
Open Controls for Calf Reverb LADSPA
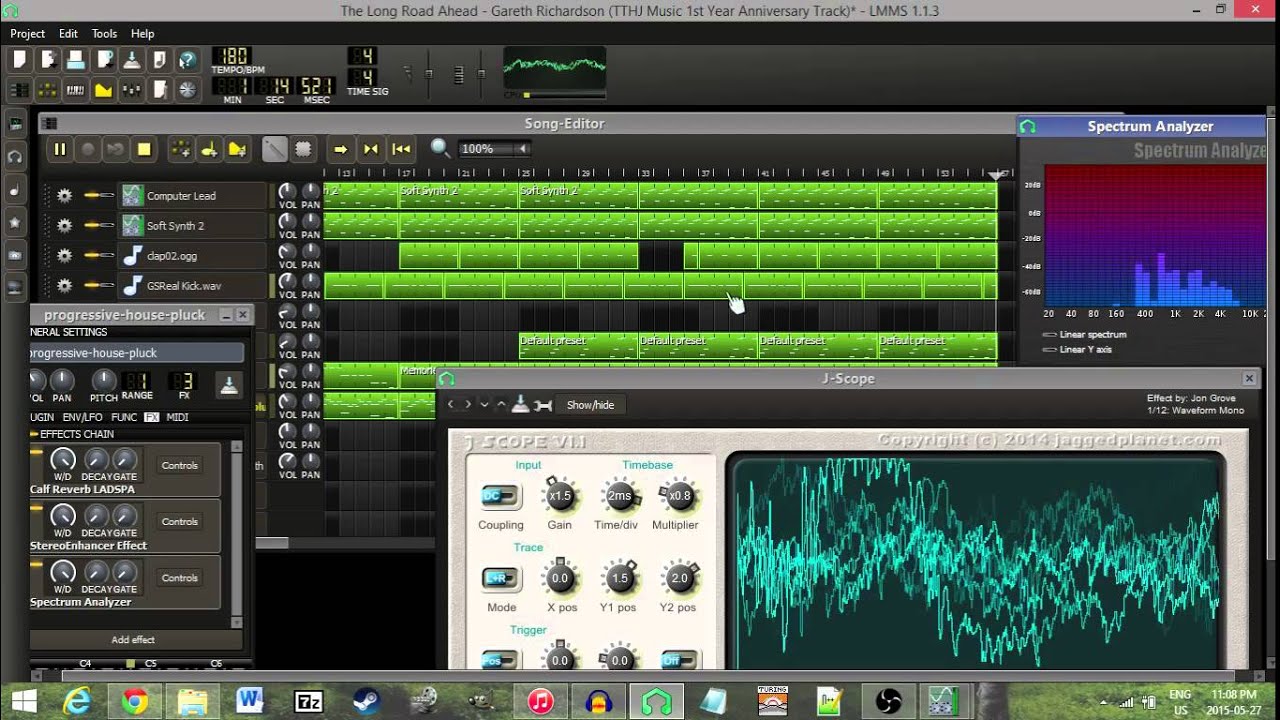point(180,465)
